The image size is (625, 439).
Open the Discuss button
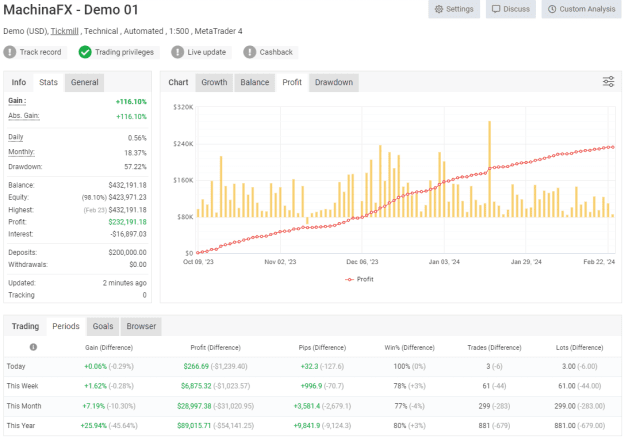[x=511, y=9]
